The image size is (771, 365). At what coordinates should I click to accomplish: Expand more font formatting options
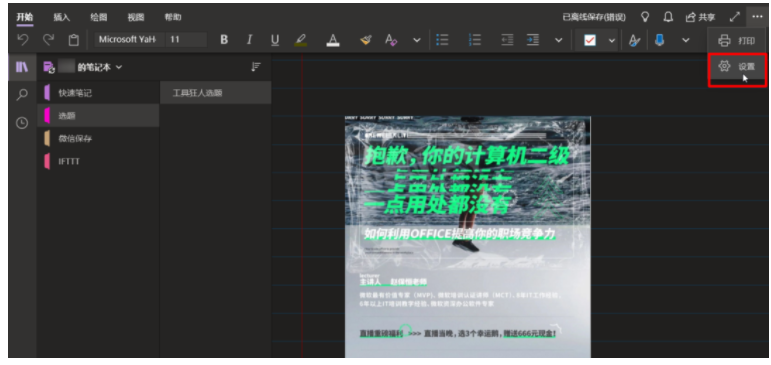(417, 40)
